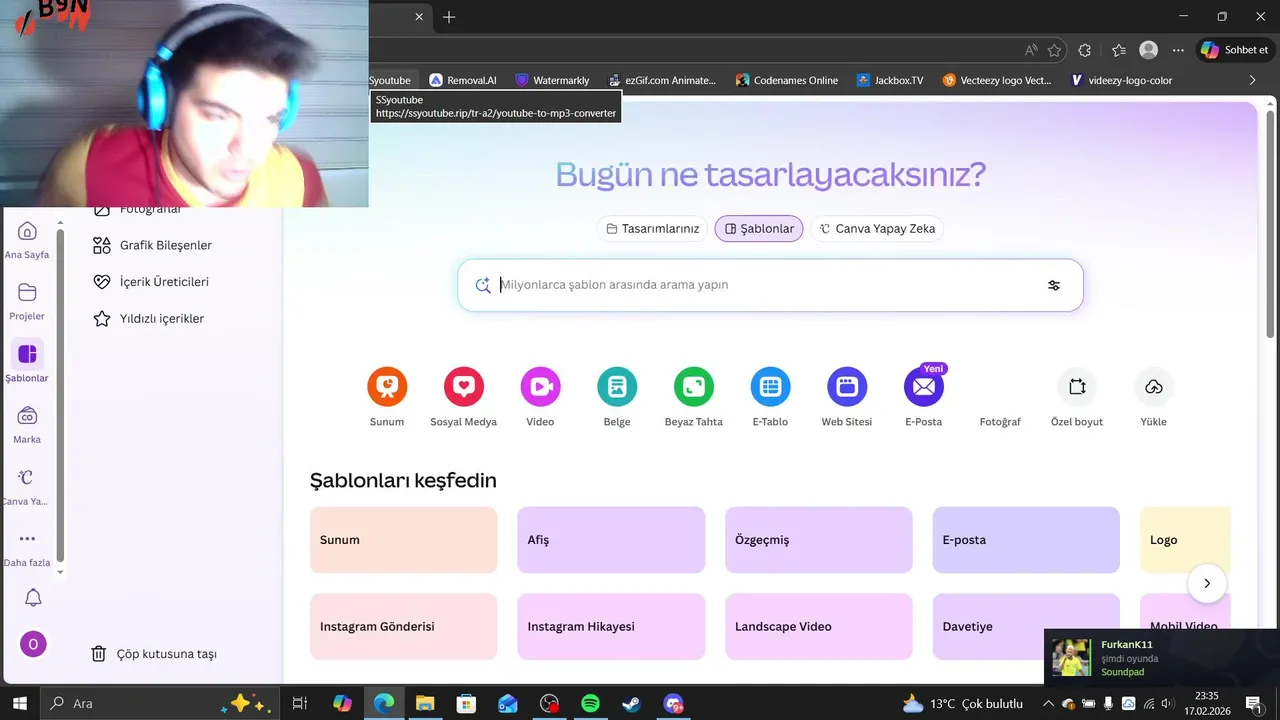Open search filter settings icon

coord(1053,285)
